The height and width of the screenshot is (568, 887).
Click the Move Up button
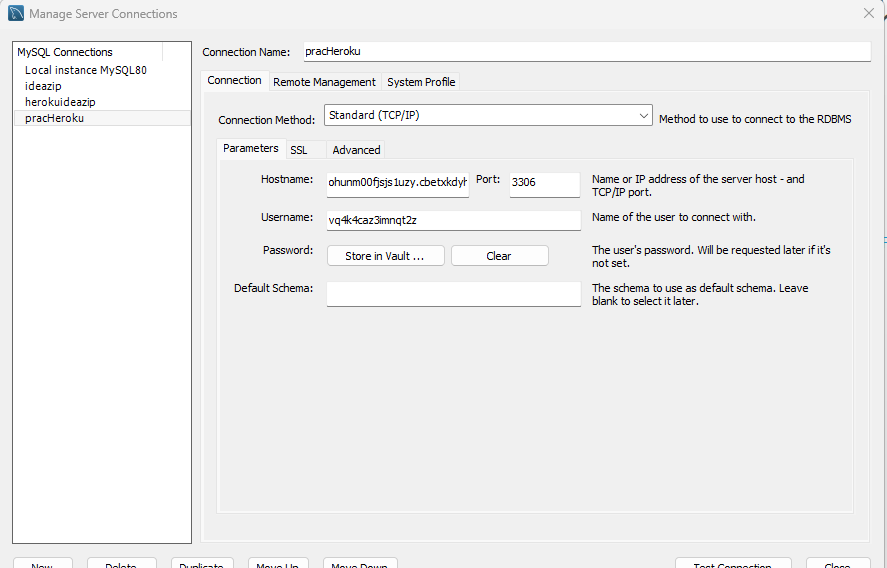(x=278, y=563)
